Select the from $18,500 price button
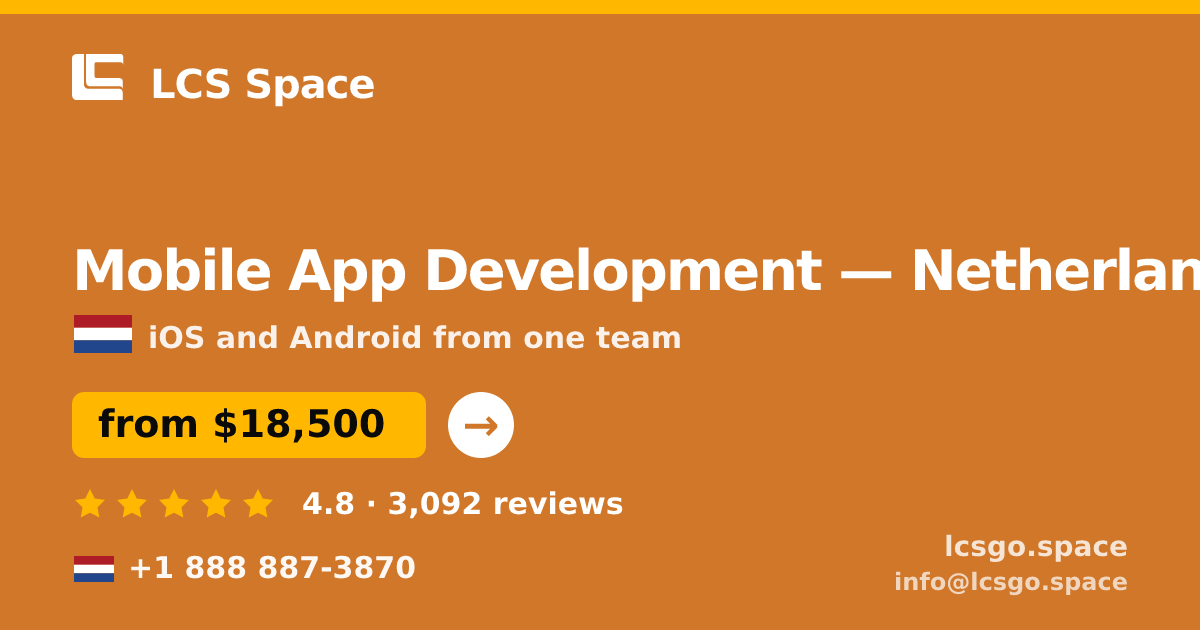Viewport: 1200px width, 630px height. pyautogui.click(x=249, y=425)
